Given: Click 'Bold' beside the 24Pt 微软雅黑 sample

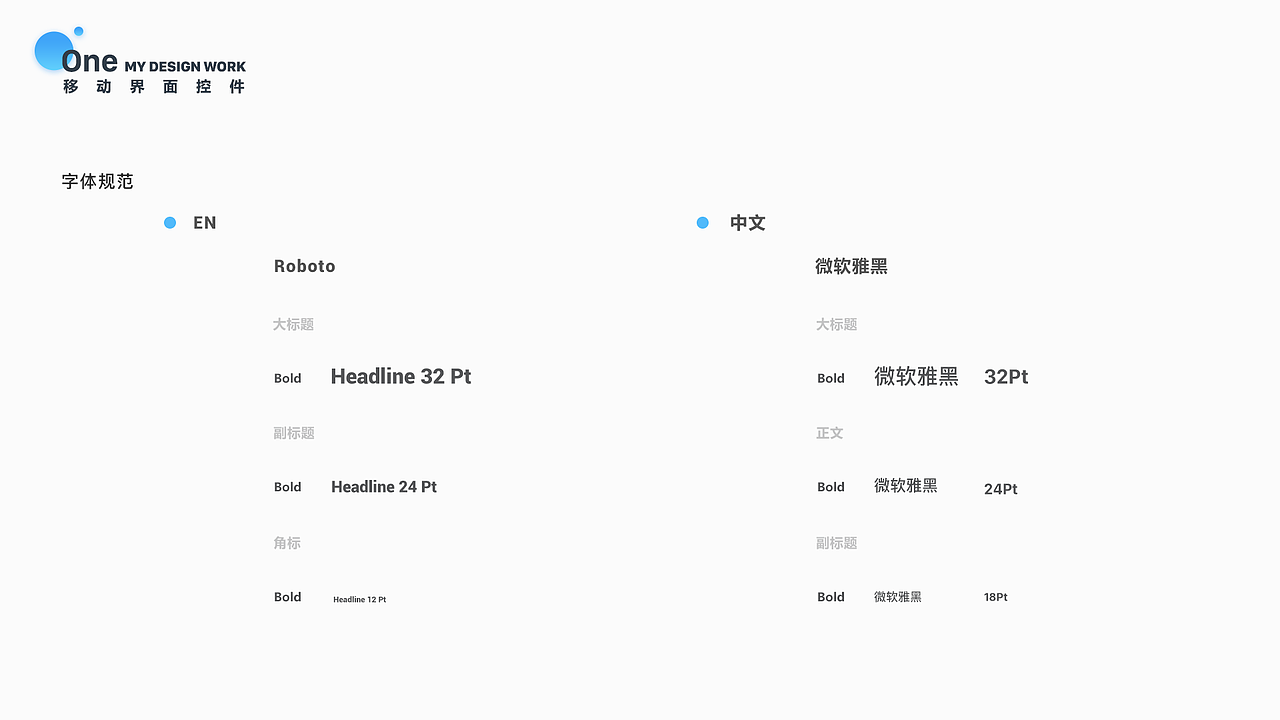Looking at the screenshot, I should [x=831, y=487].
